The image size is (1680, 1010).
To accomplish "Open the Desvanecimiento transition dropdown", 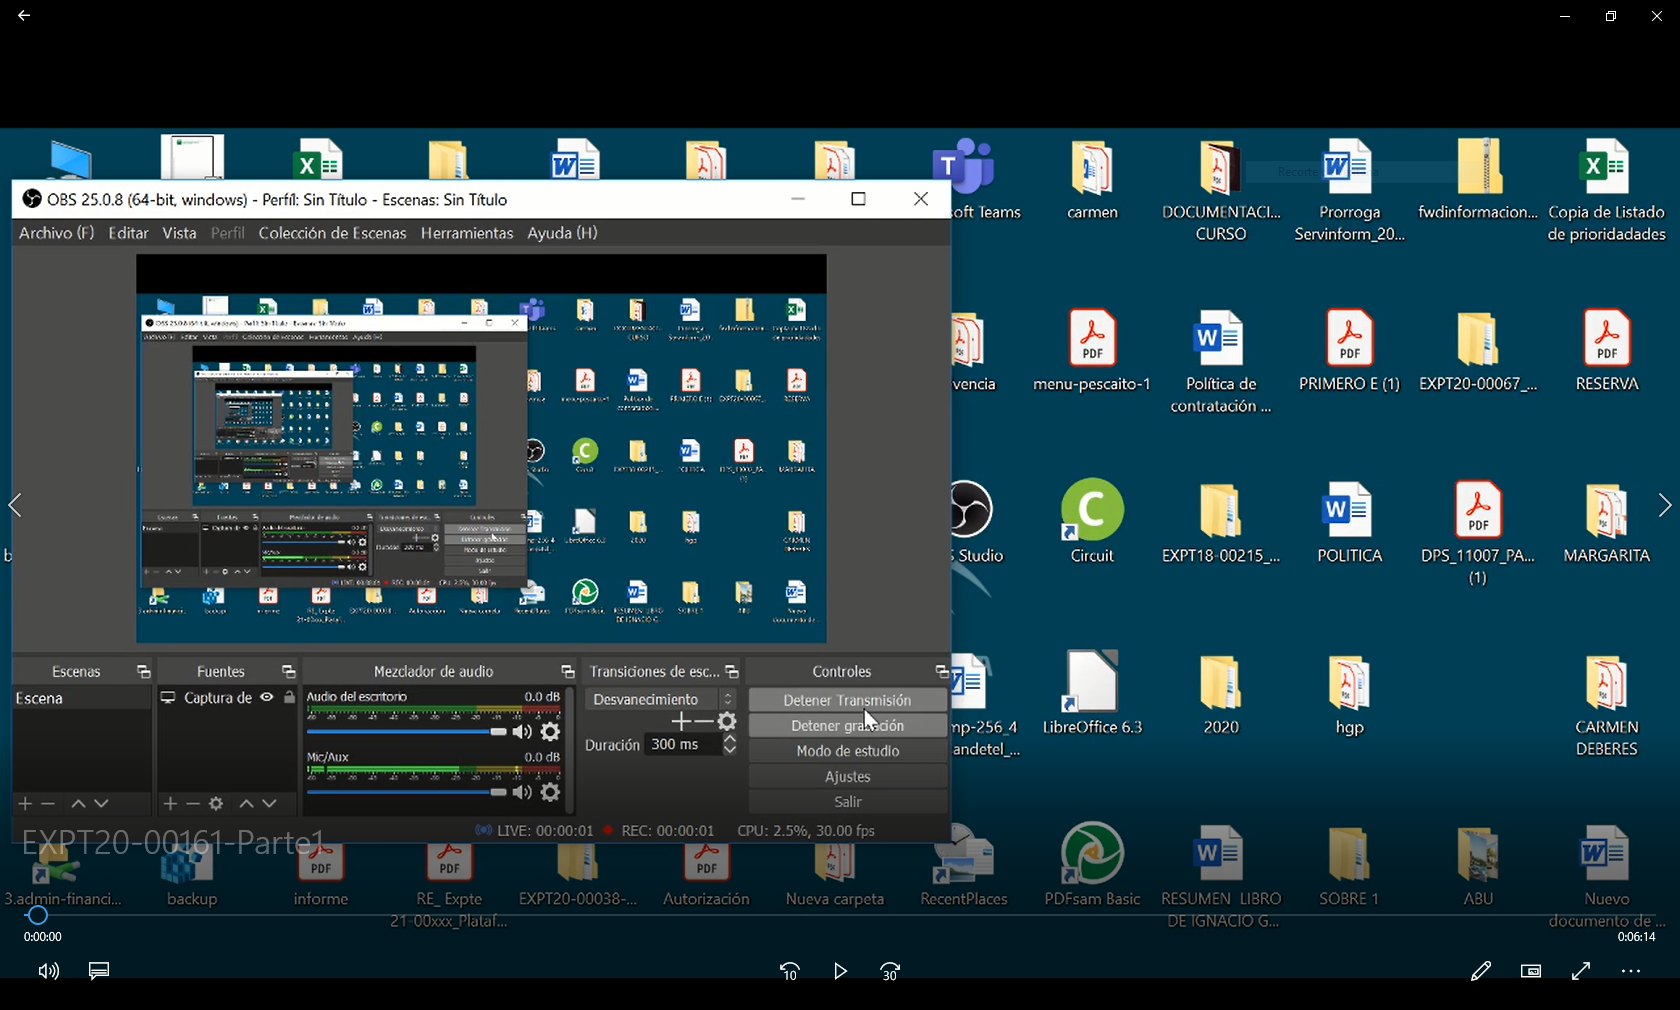I will 660,699.
